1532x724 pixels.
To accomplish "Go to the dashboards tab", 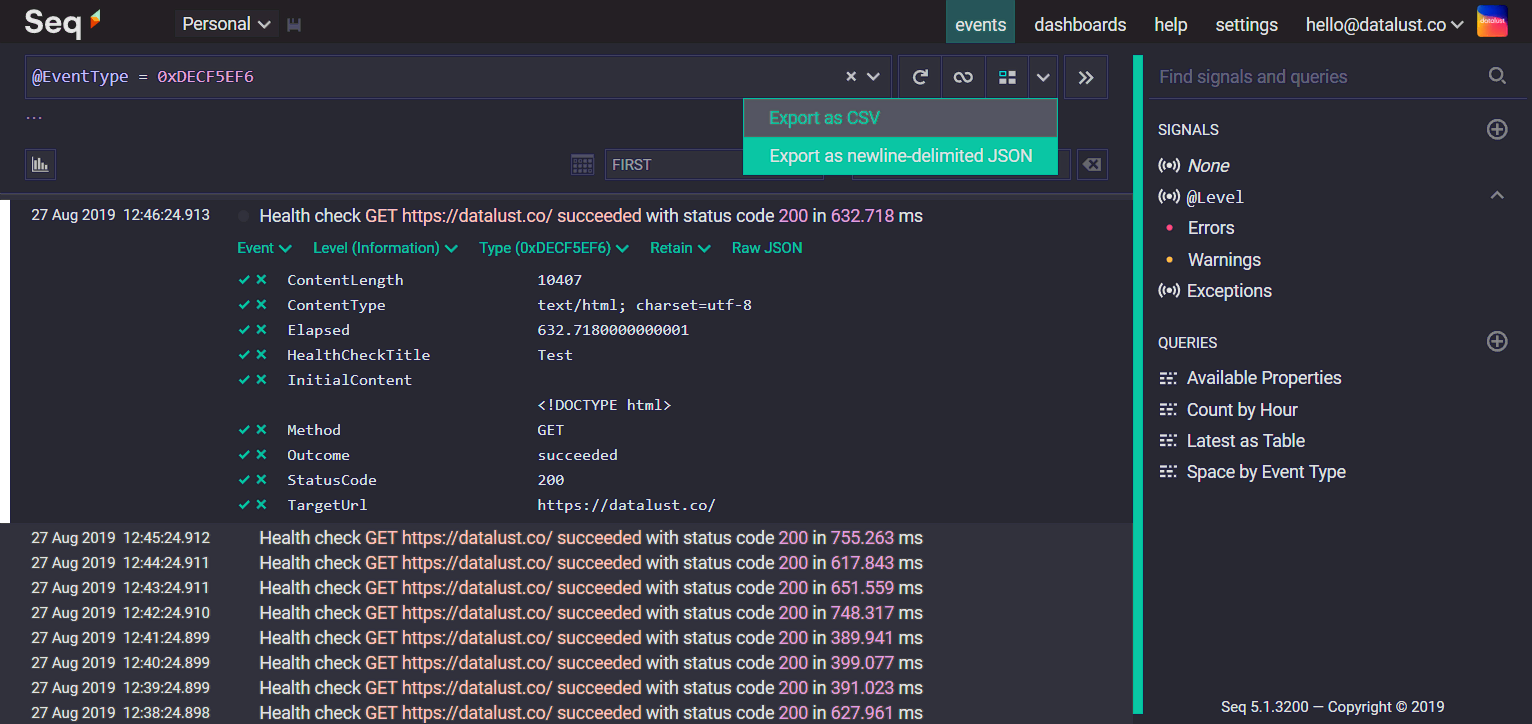I will coord(1080,25).
